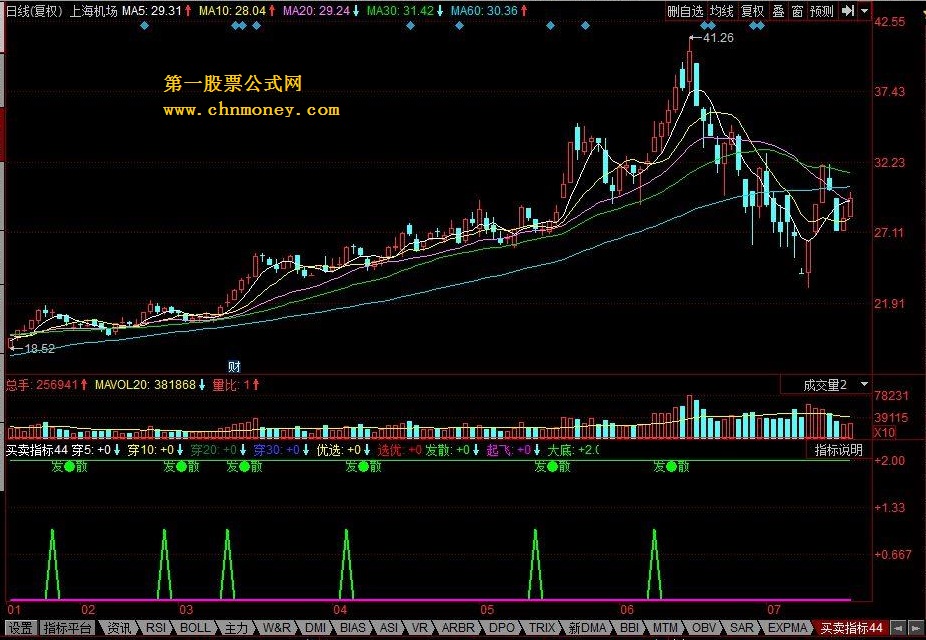Click the 设置 settings button
This screenshot has height=640, width=926.
pyautogui.click(x=19, y=628)
